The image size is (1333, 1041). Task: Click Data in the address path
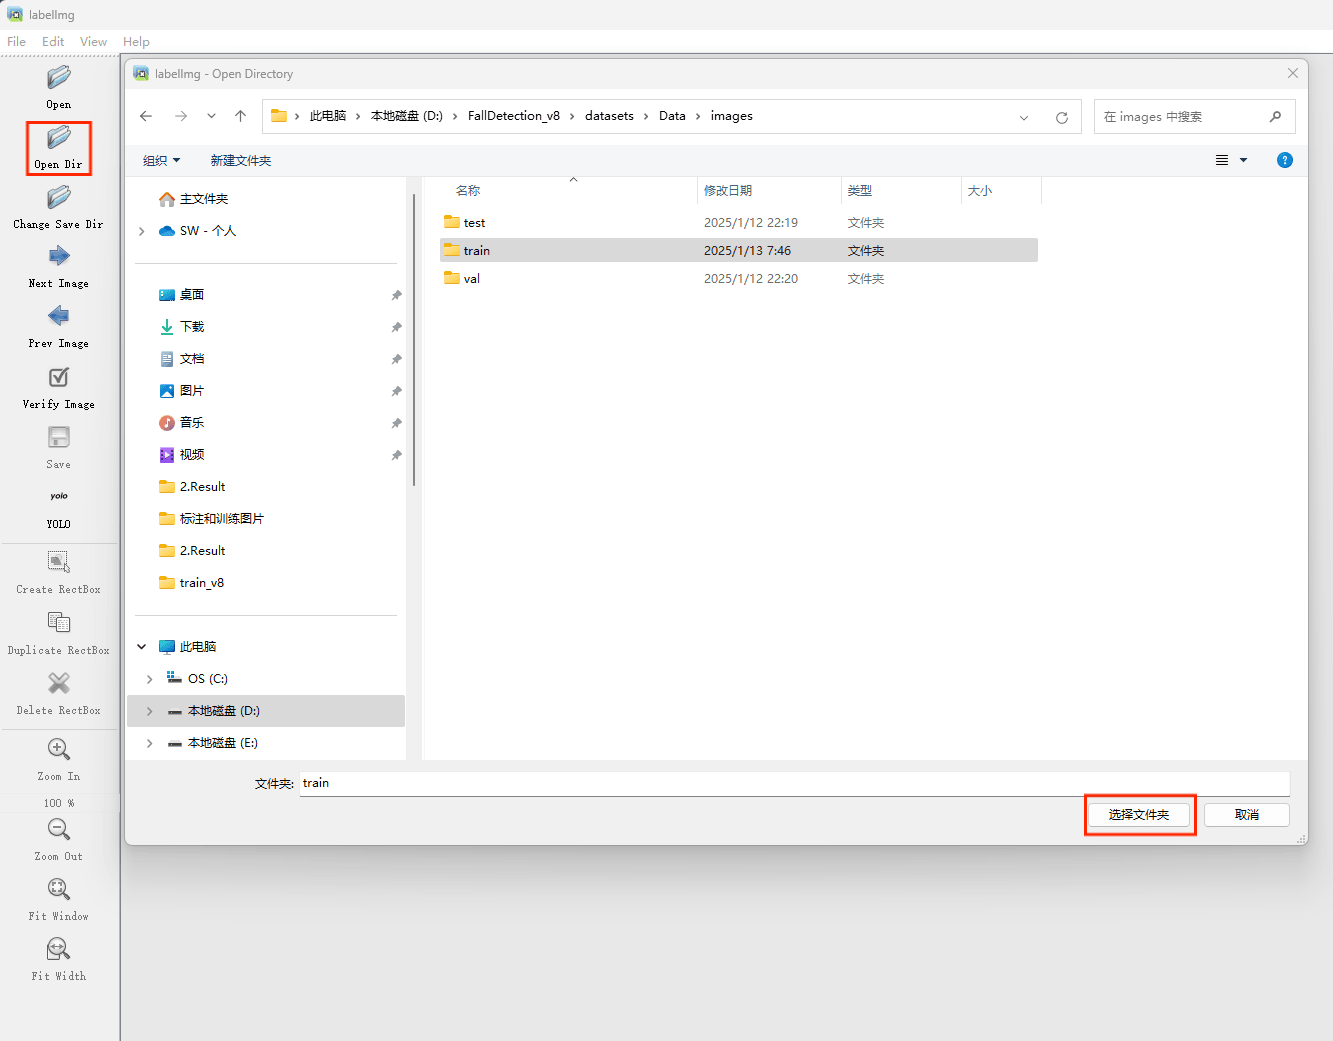(672, 116)
